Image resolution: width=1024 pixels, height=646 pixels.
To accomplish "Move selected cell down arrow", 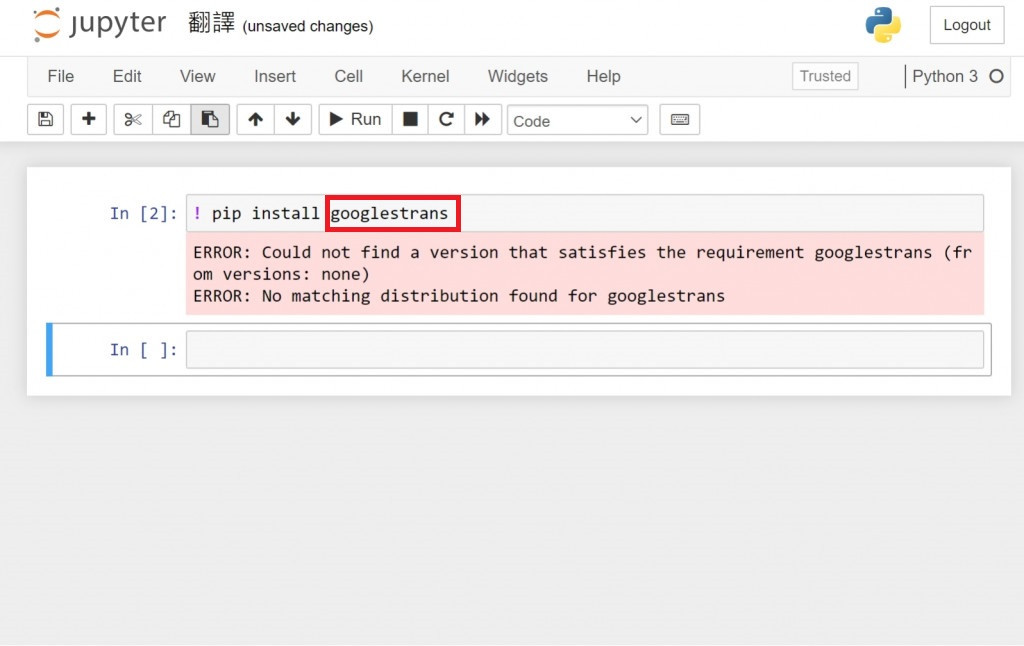I will pos(293,120).
